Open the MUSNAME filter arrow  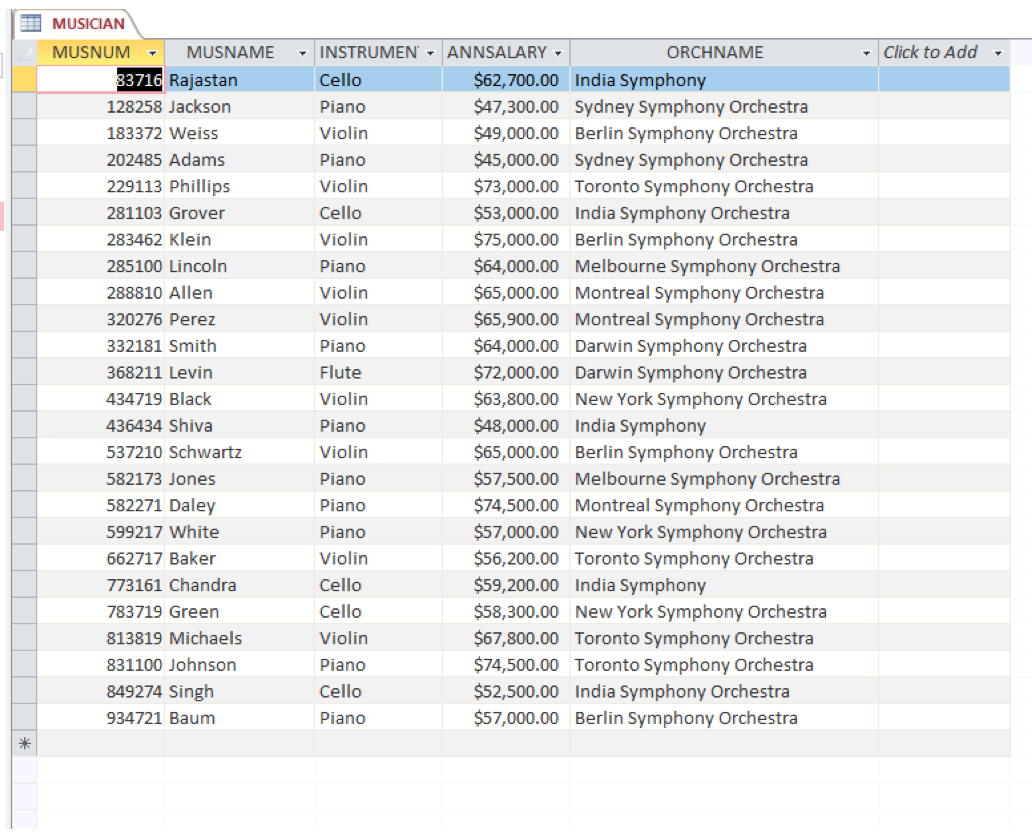(302, 52)
